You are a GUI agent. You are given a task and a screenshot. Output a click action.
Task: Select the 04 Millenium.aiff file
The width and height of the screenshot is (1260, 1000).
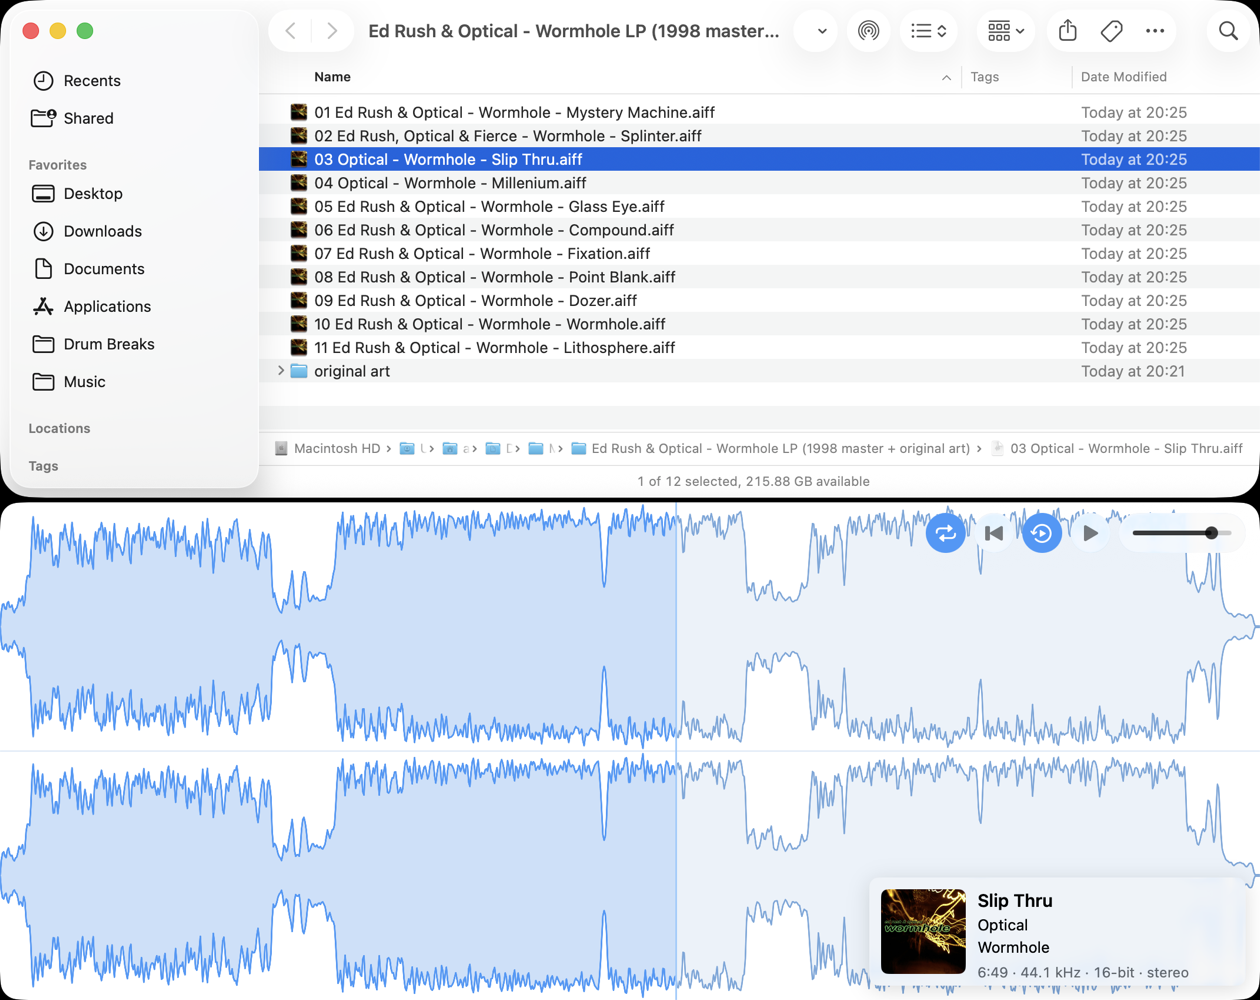point(759,183)
